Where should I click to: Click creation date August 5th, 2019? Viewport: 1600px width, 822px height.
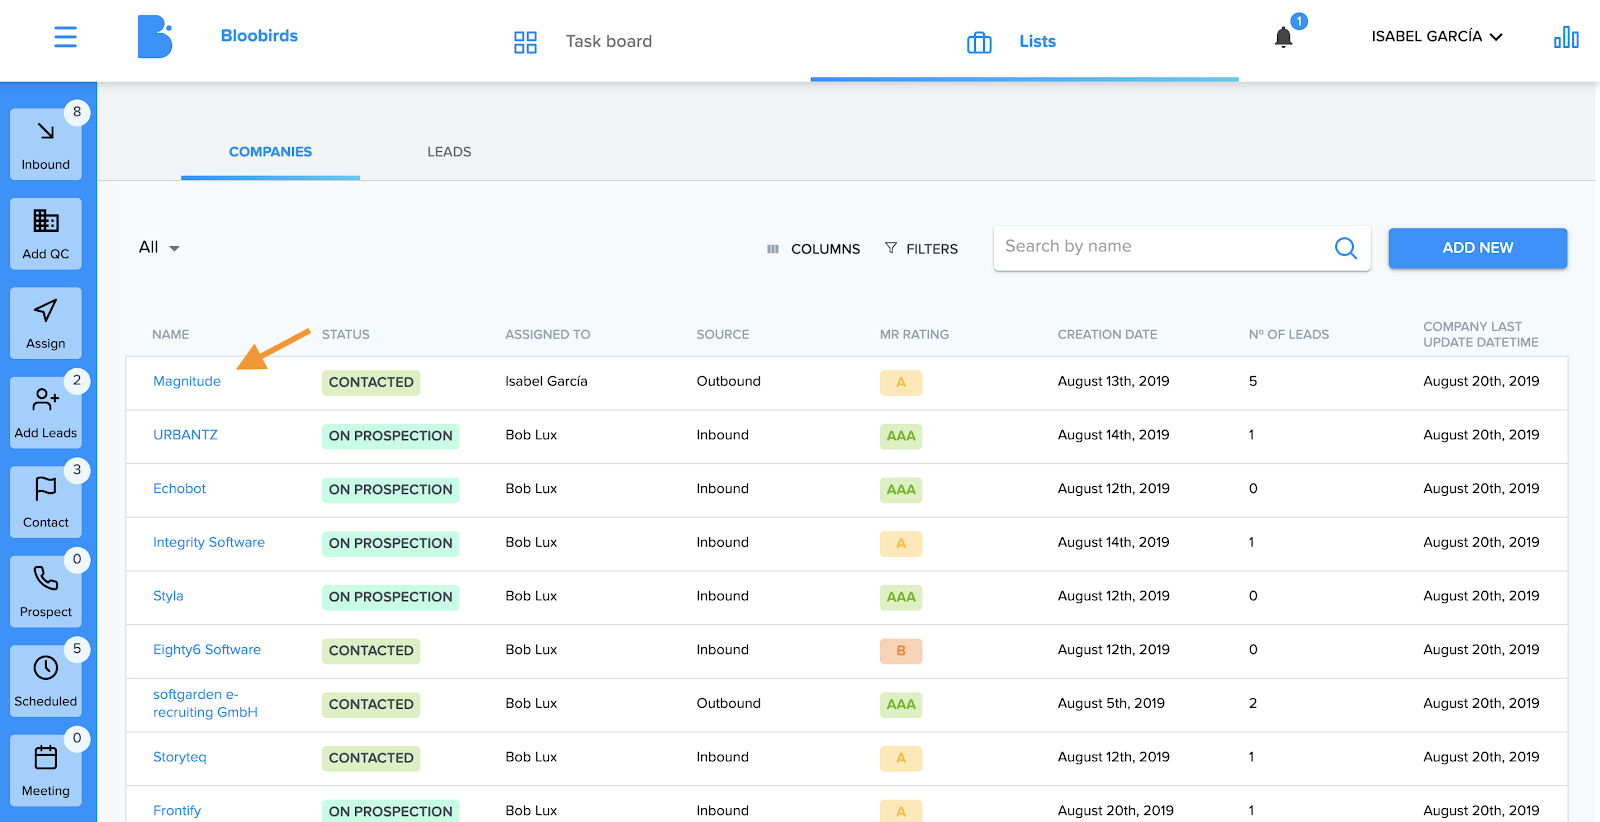tap(1111, 703)
